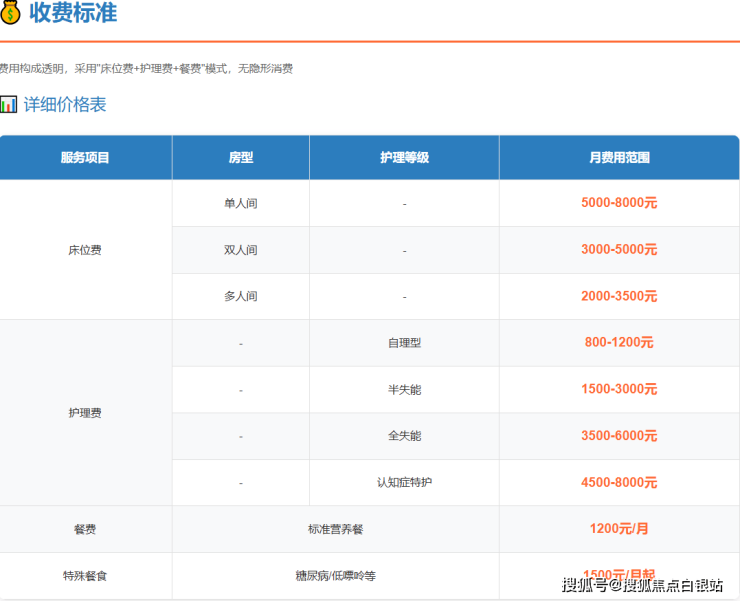Viewport: 740px width, 601px height.
Task: Click the 收费标准 heading text
Action: click(x=74, y=13)
